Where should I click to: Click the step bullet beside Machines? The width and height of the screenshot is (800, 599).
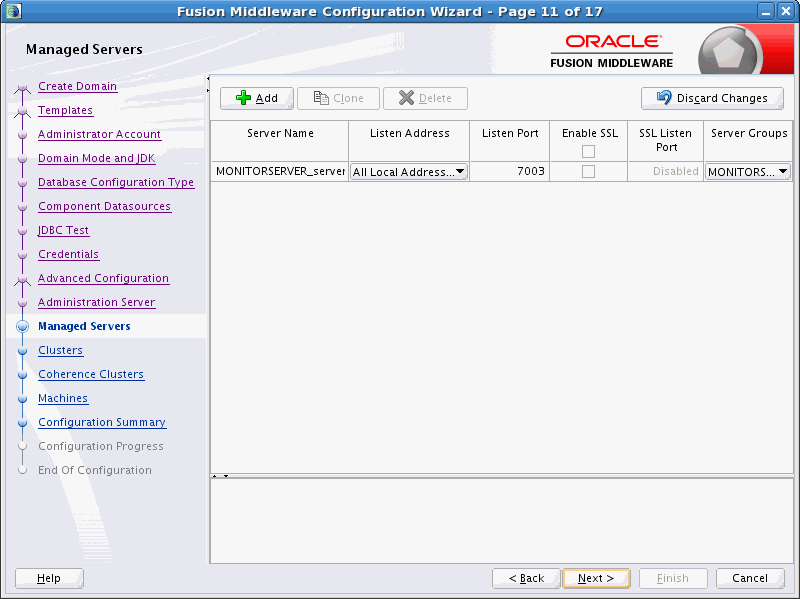(x=22, y=398)
